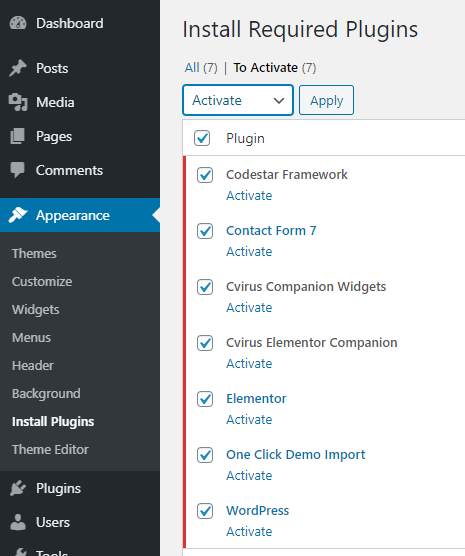This screenshot has height=556, width=465.
Task: Click the Comments speech bubble icon
Action: 18,170
